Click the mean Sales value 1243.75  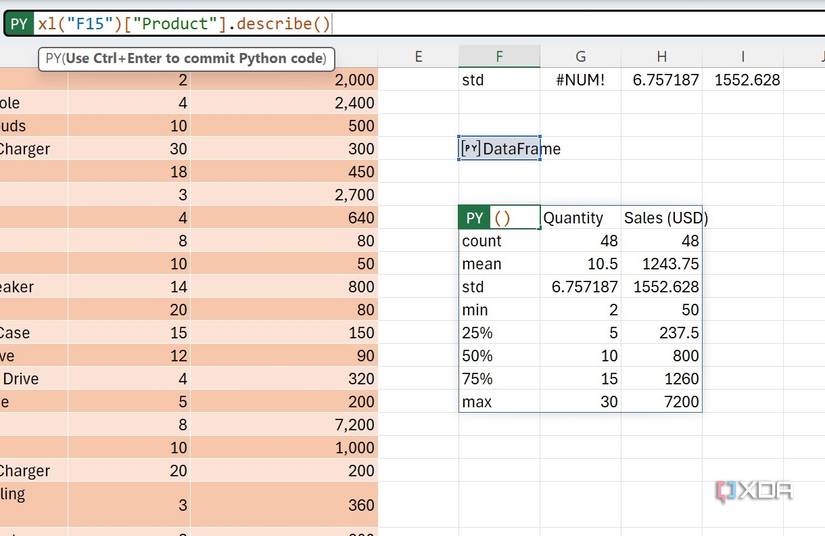[661, 264]
